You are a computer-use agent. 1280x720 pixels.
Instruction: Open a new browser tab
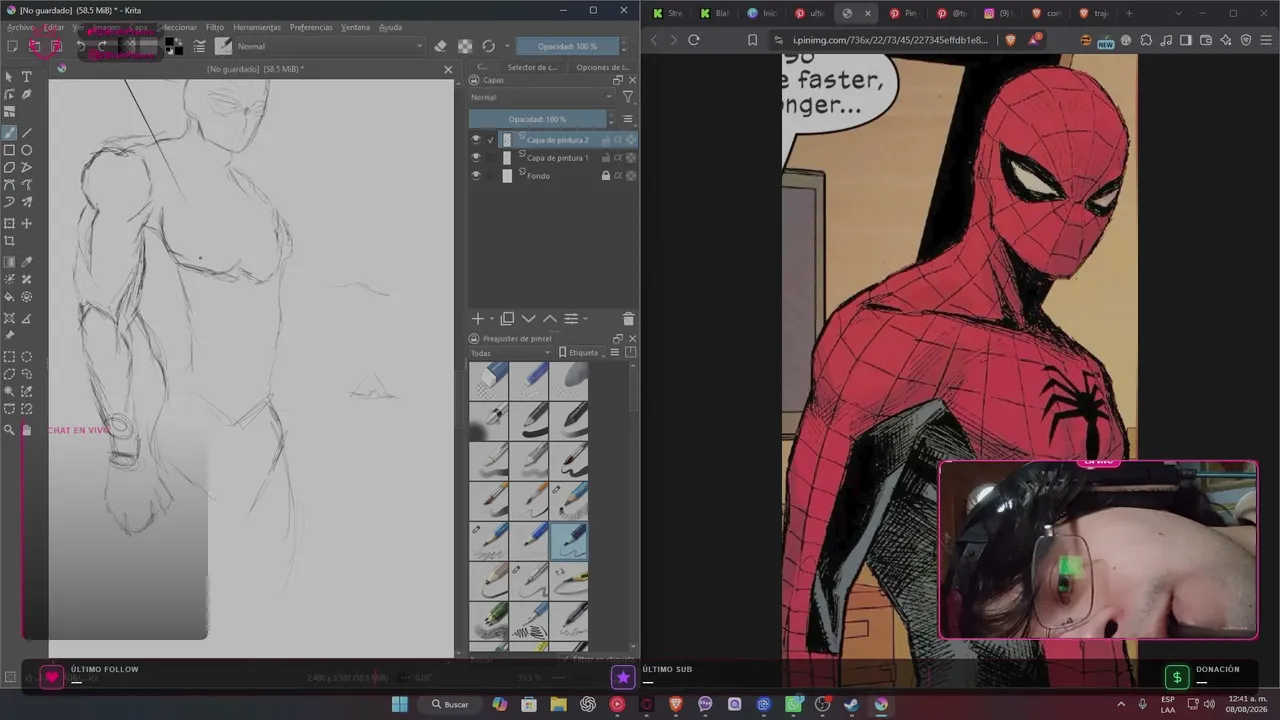pos(1129,13)
